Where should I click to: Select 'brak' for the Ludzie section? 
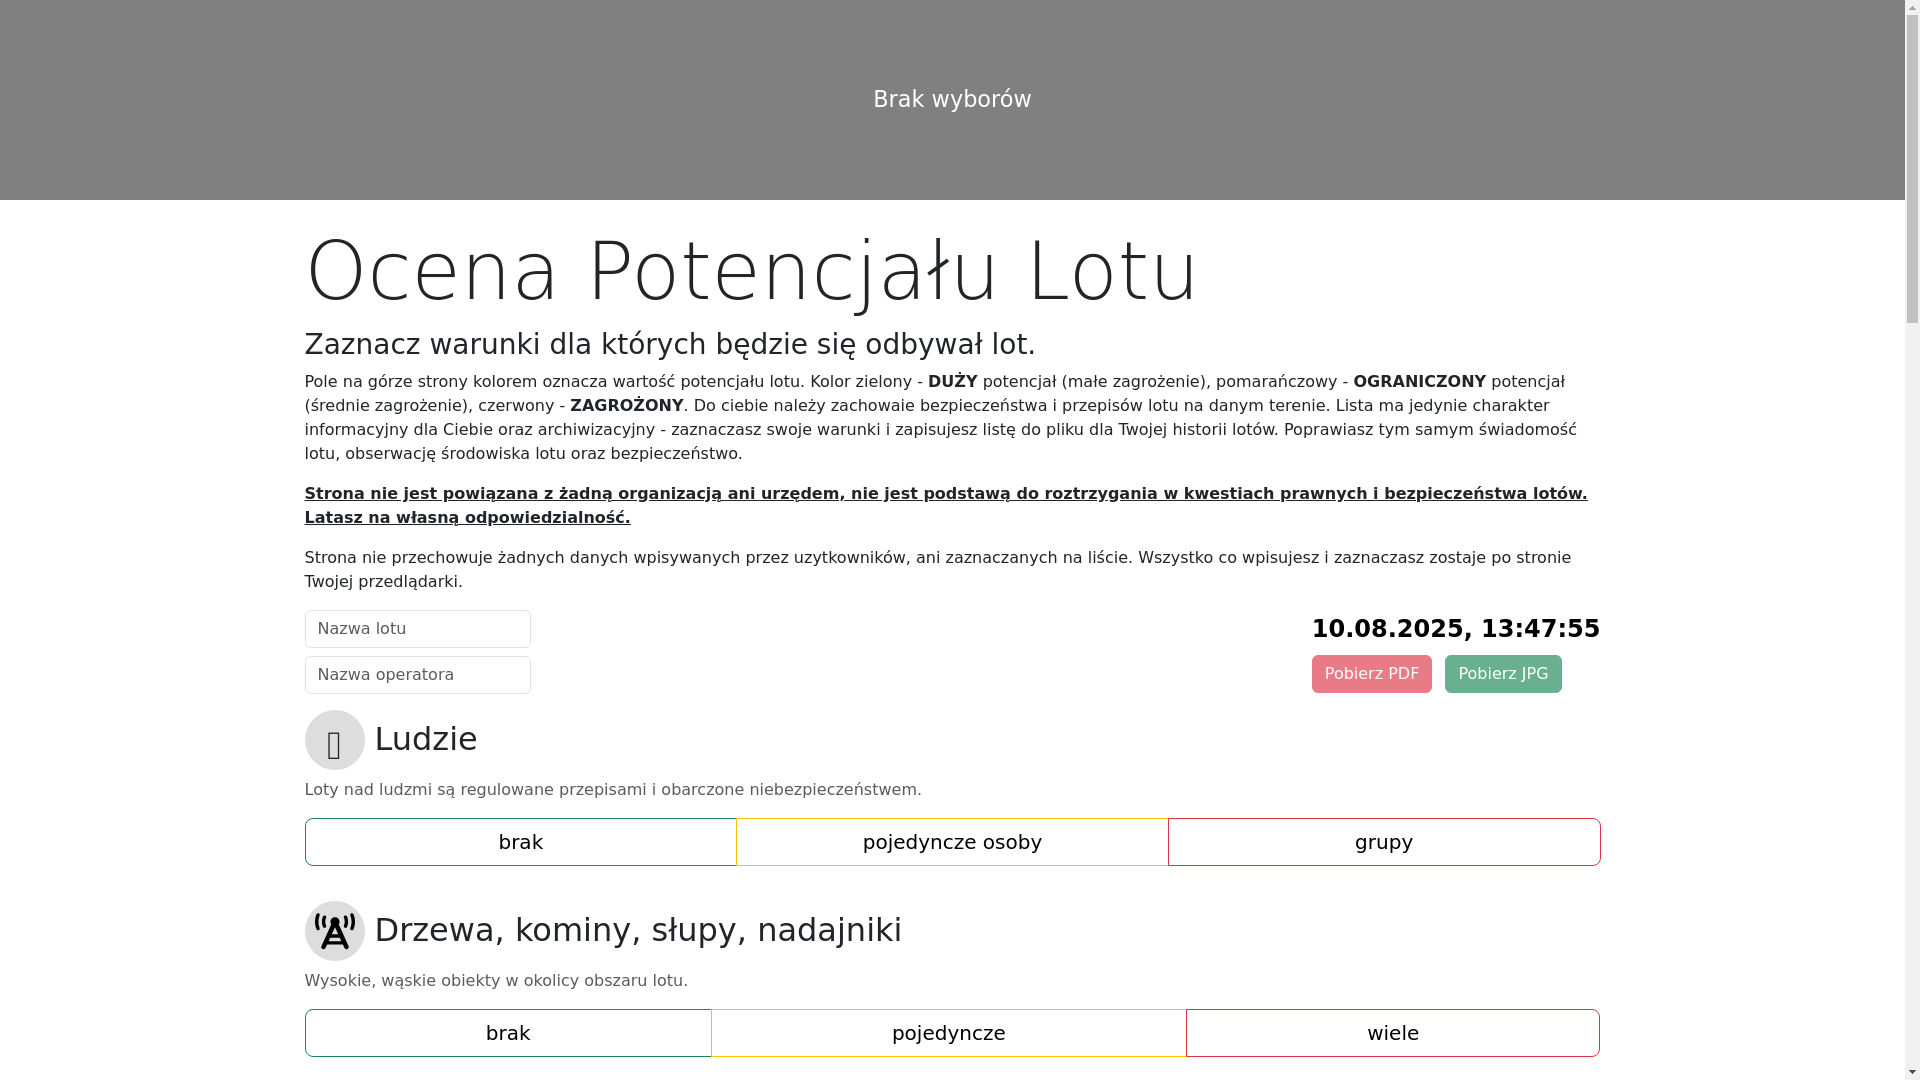pyautogui.click(x=520, y=842)
